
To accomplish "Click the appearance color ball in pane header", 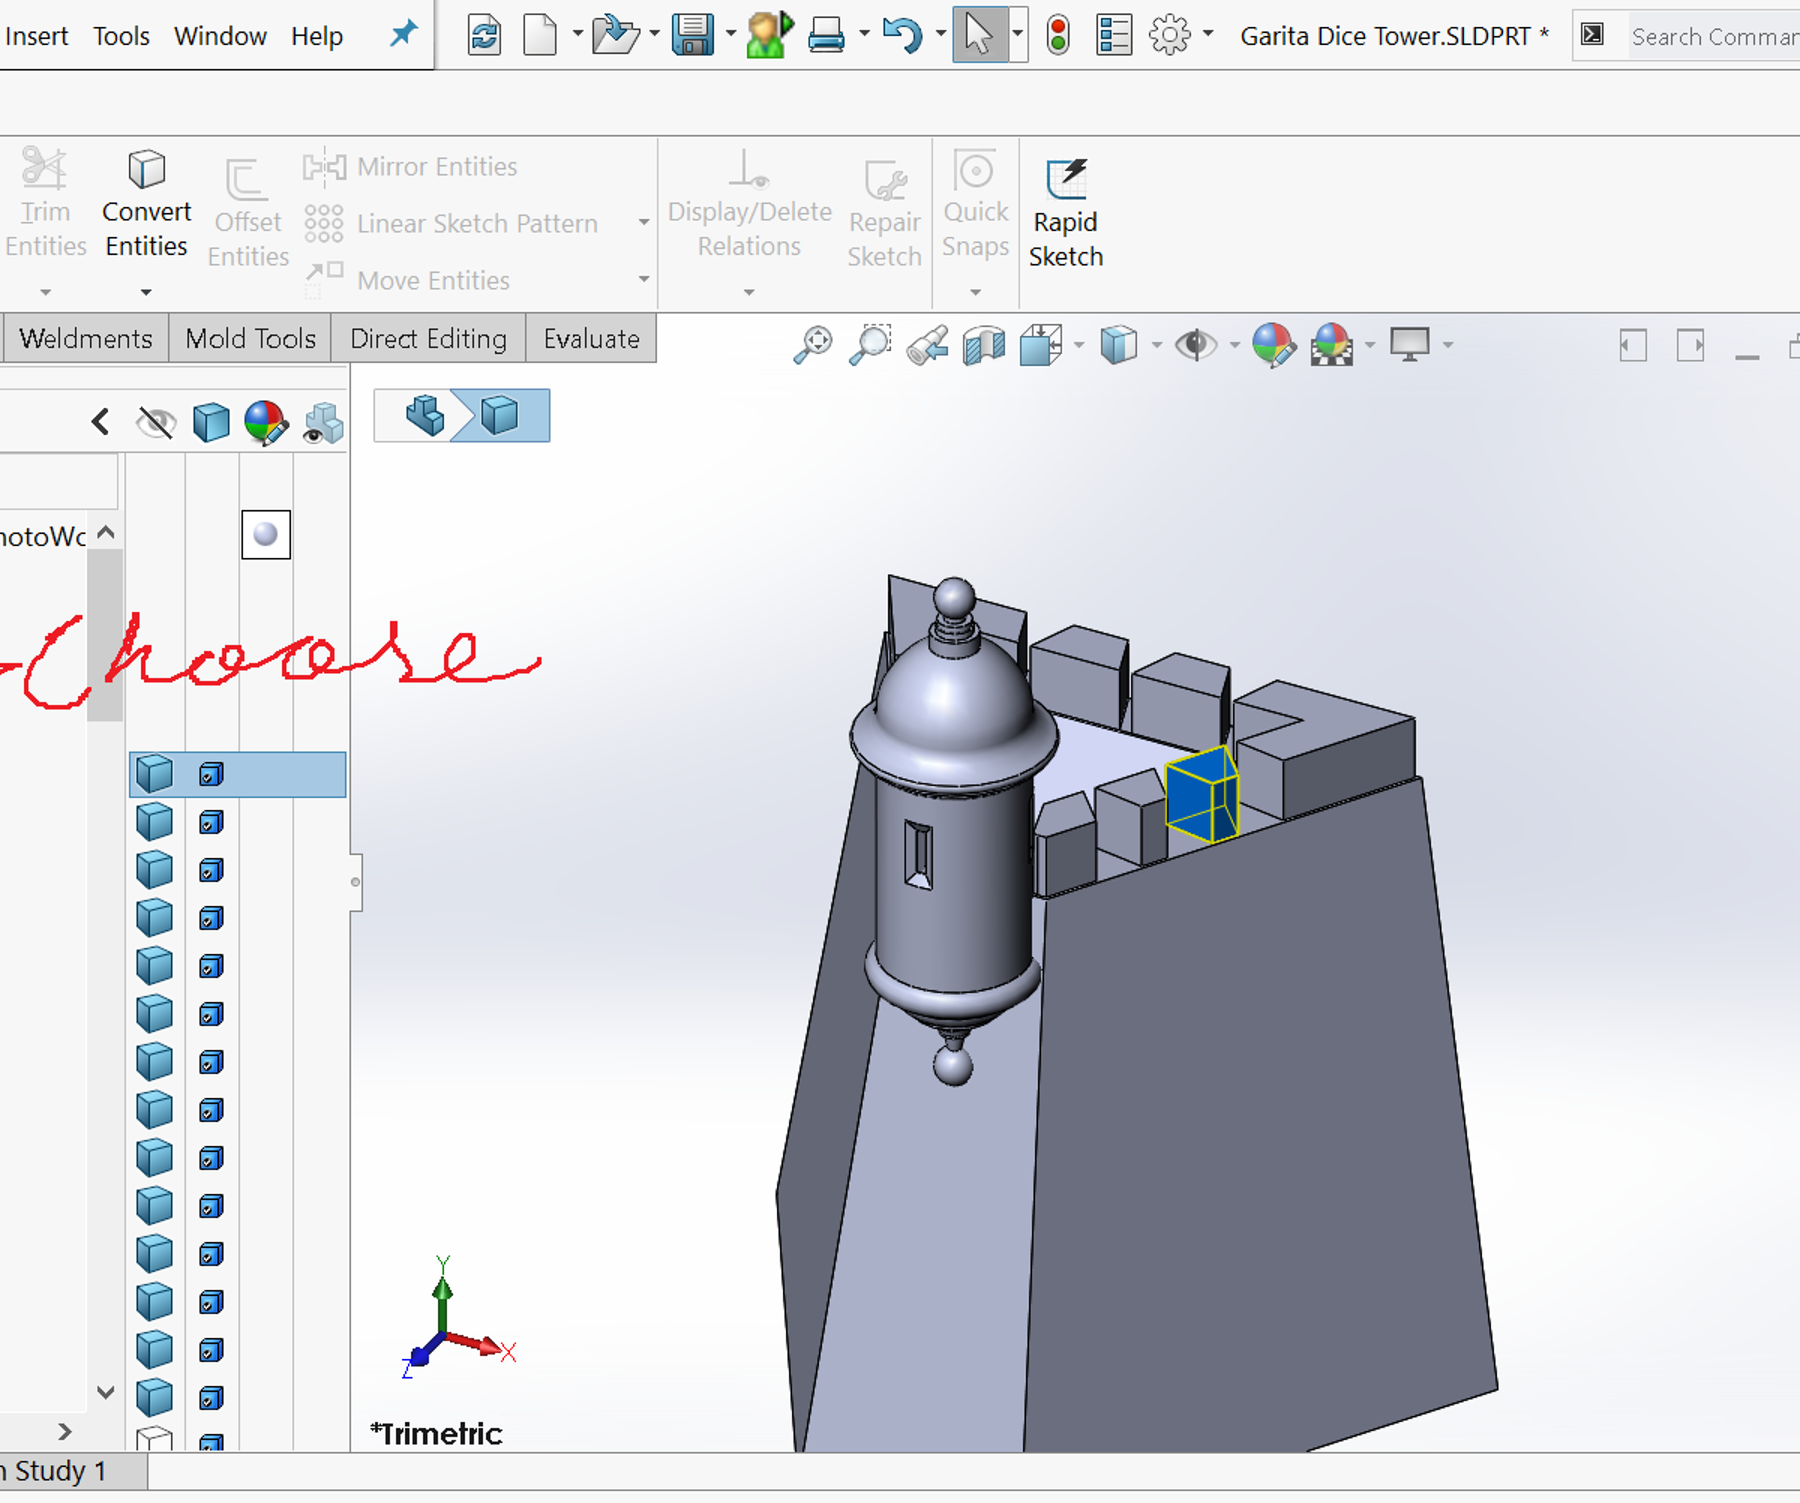I will coord(266,422).
